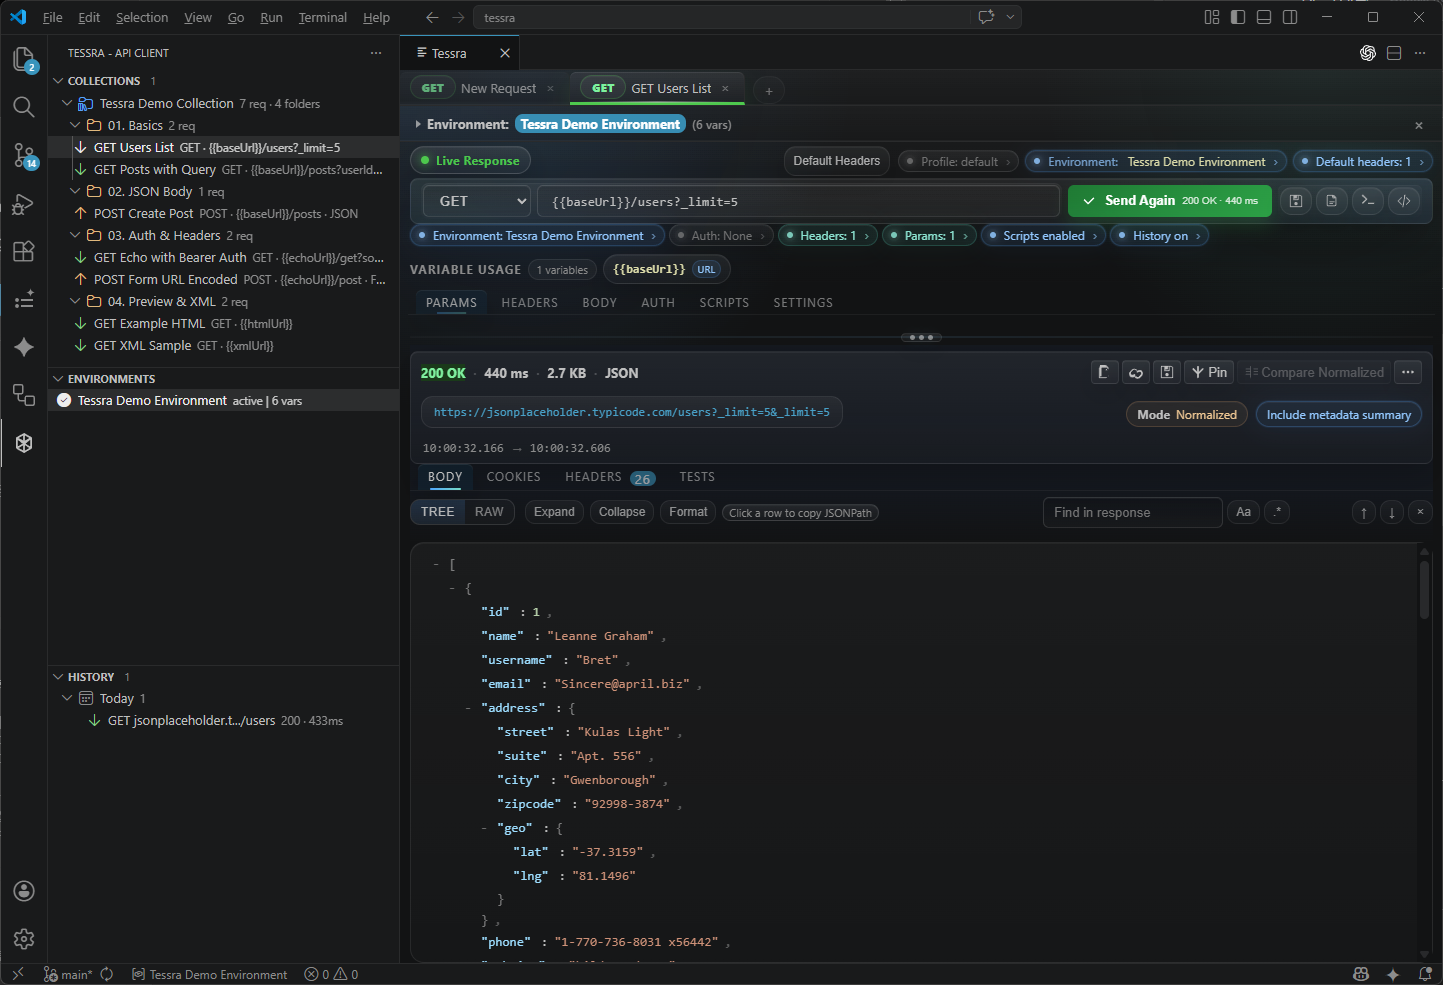This screenshot has height=985, width=1443.
Task: Toggle the Live Response indicator
Action: [x=470, y=161]
